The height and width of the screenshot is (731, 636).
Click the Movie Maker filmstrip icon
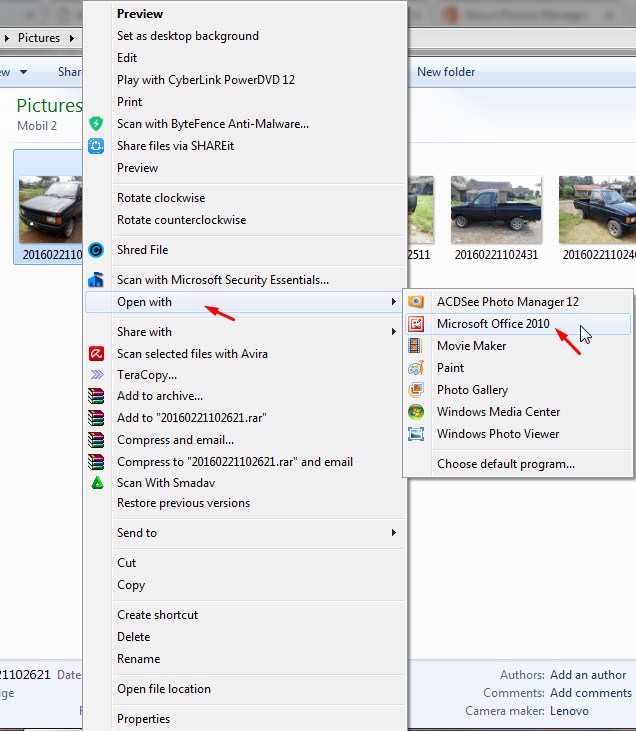415,345
